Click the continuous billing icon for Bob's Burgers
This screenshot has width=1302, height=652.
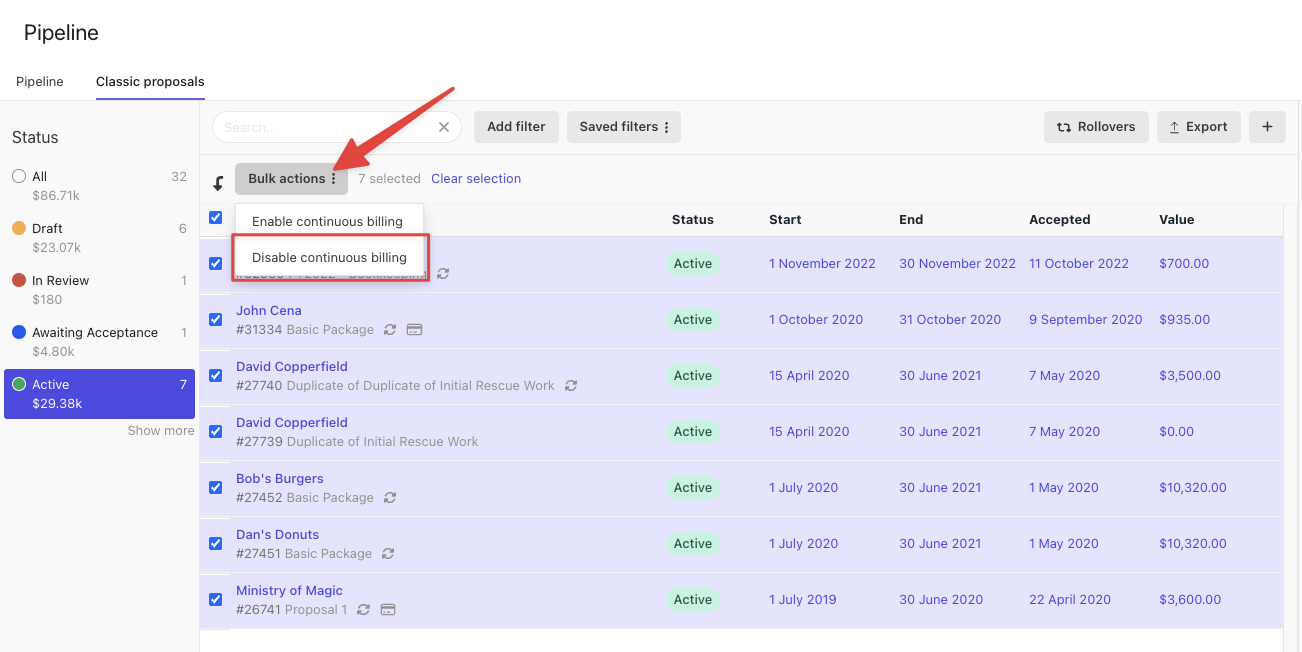[390, 498]
